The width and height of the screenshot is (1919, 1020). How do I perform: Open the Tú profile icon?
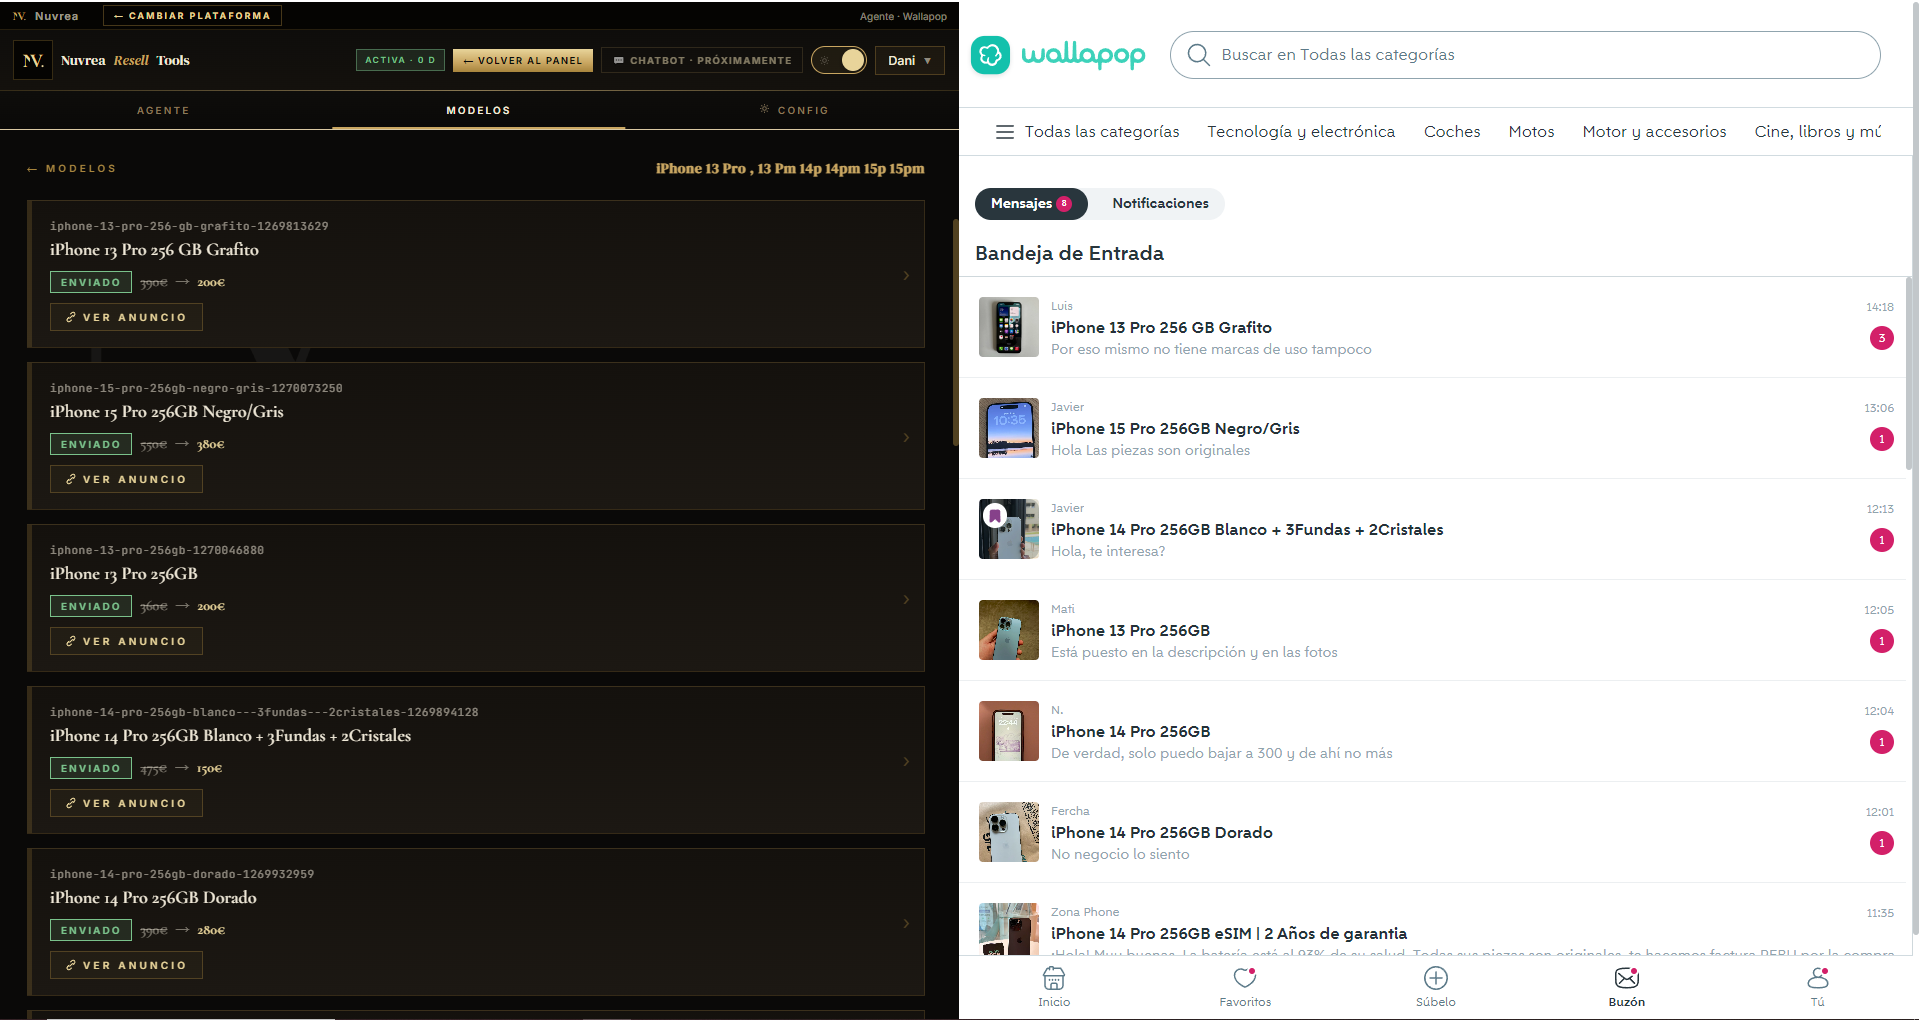(1818, 978)
